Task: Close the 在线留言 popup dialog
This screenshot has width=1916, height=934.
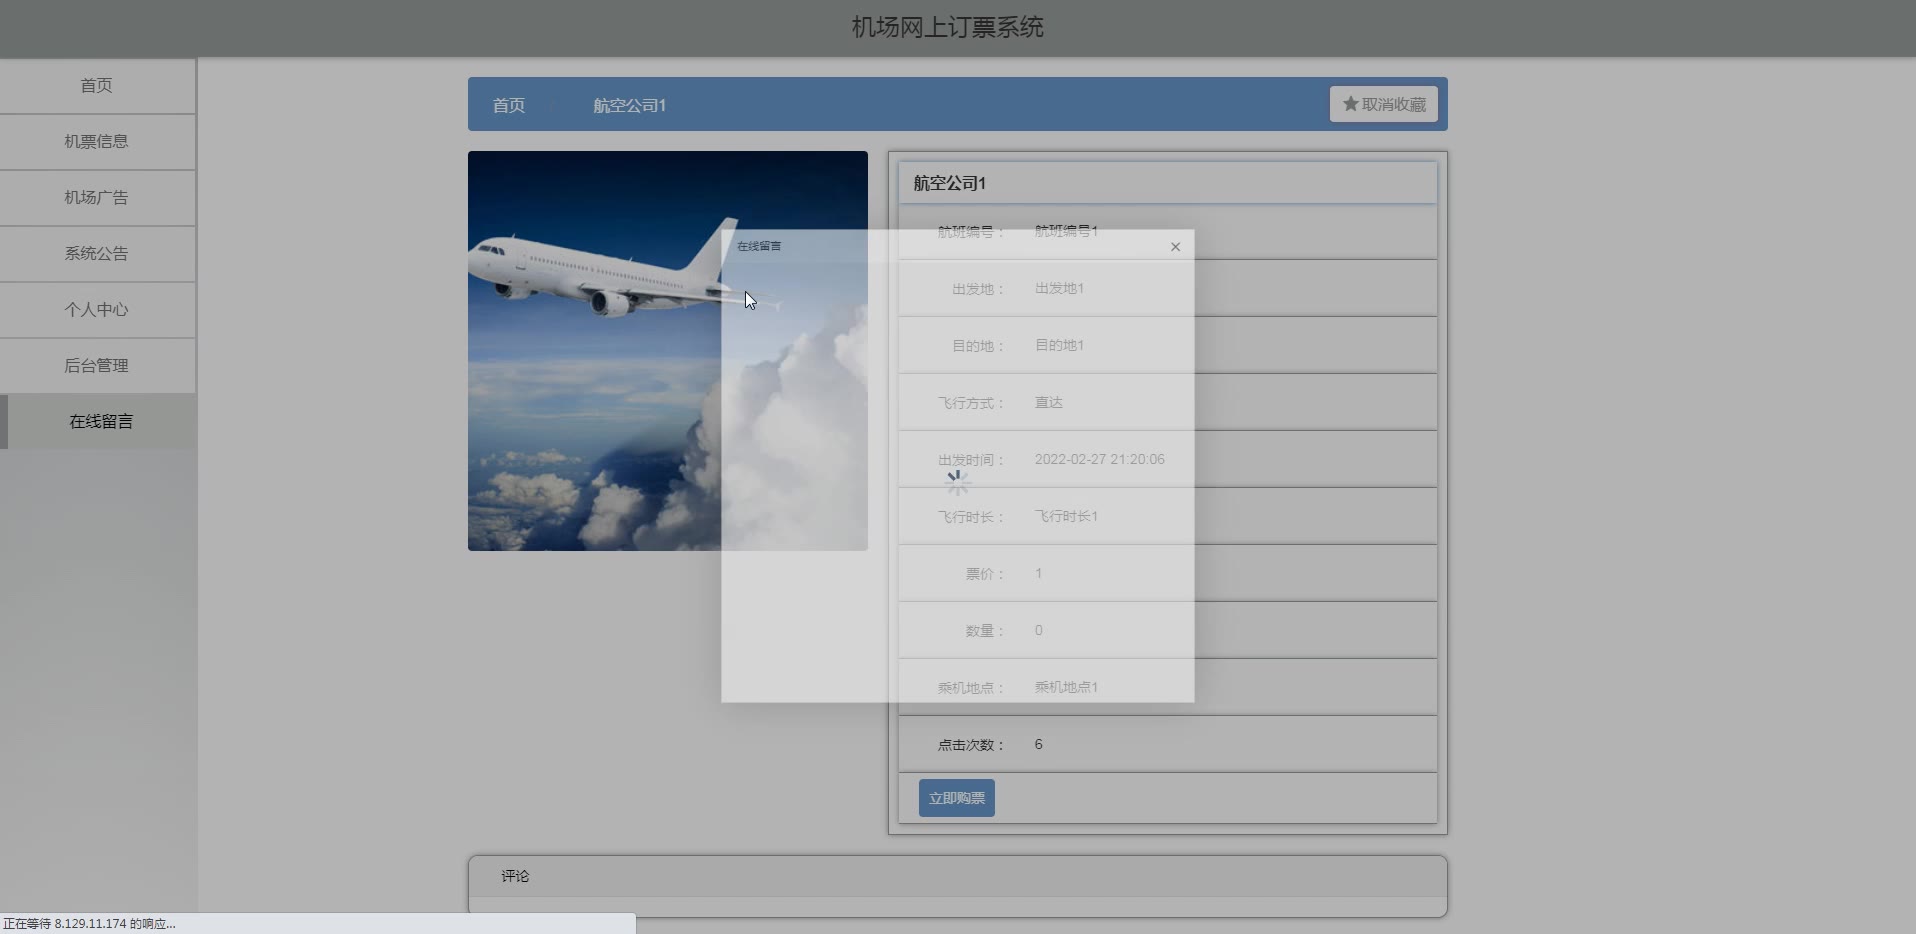Action: tap(1175, 246)
